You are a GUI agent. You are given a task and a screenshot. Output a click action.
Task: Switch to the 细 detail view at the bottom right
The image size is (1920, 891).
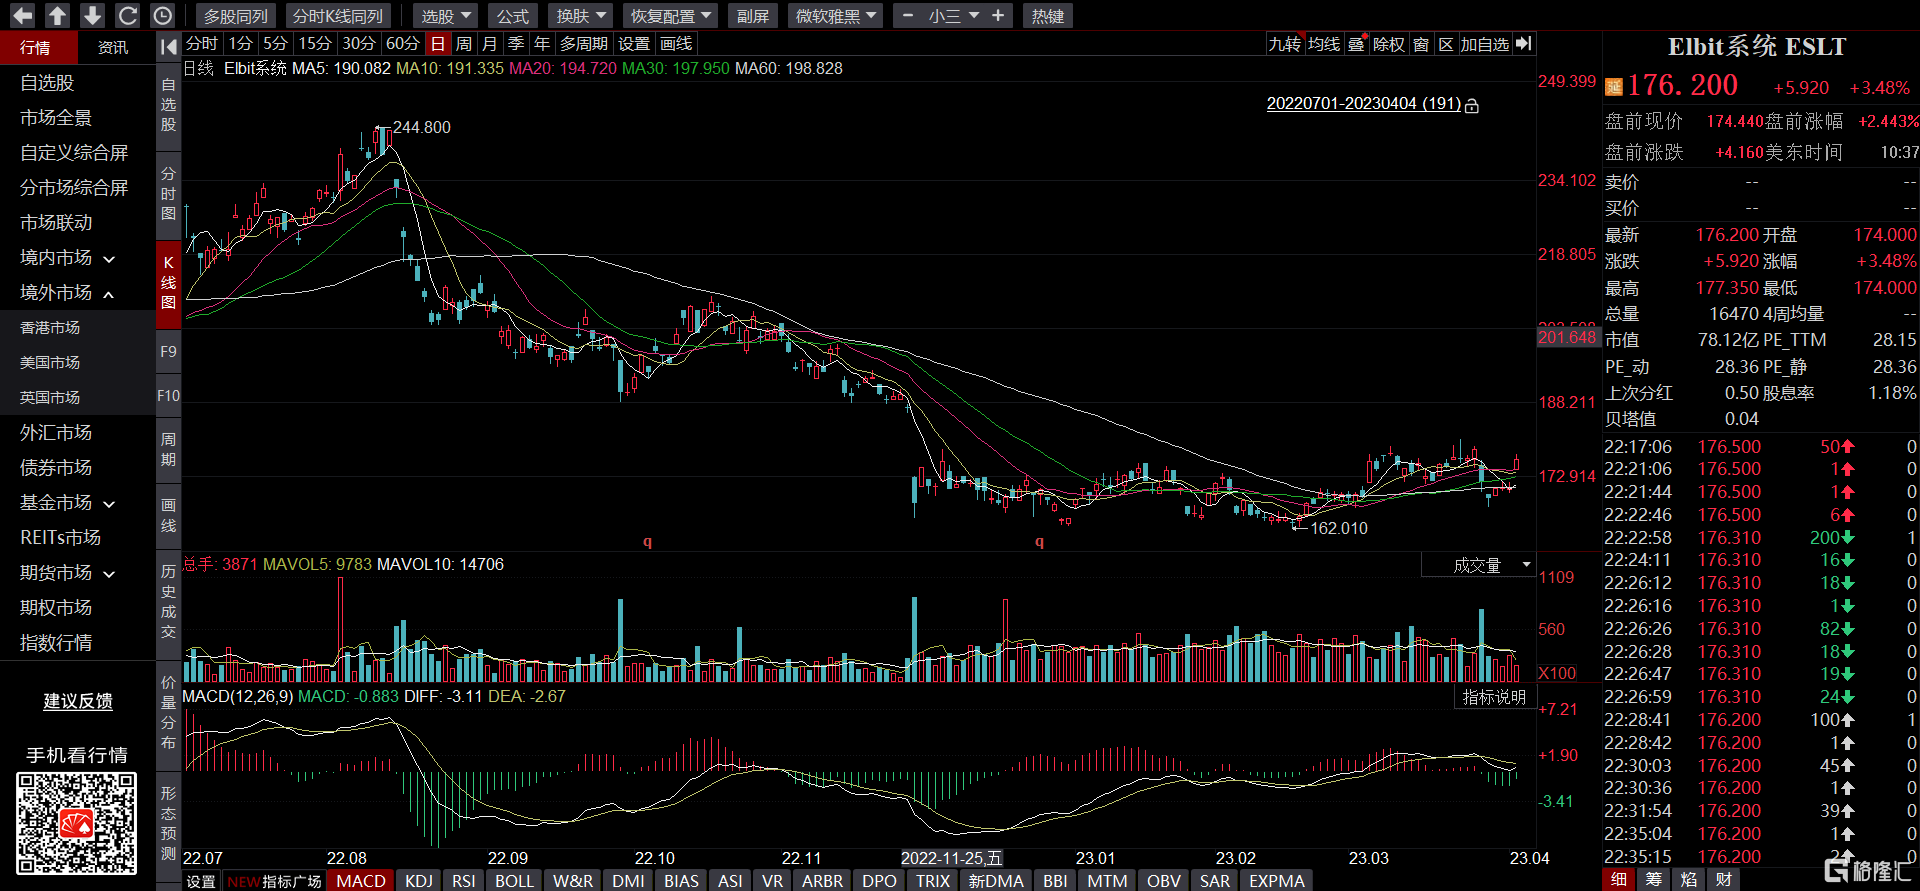point(1619,879)
